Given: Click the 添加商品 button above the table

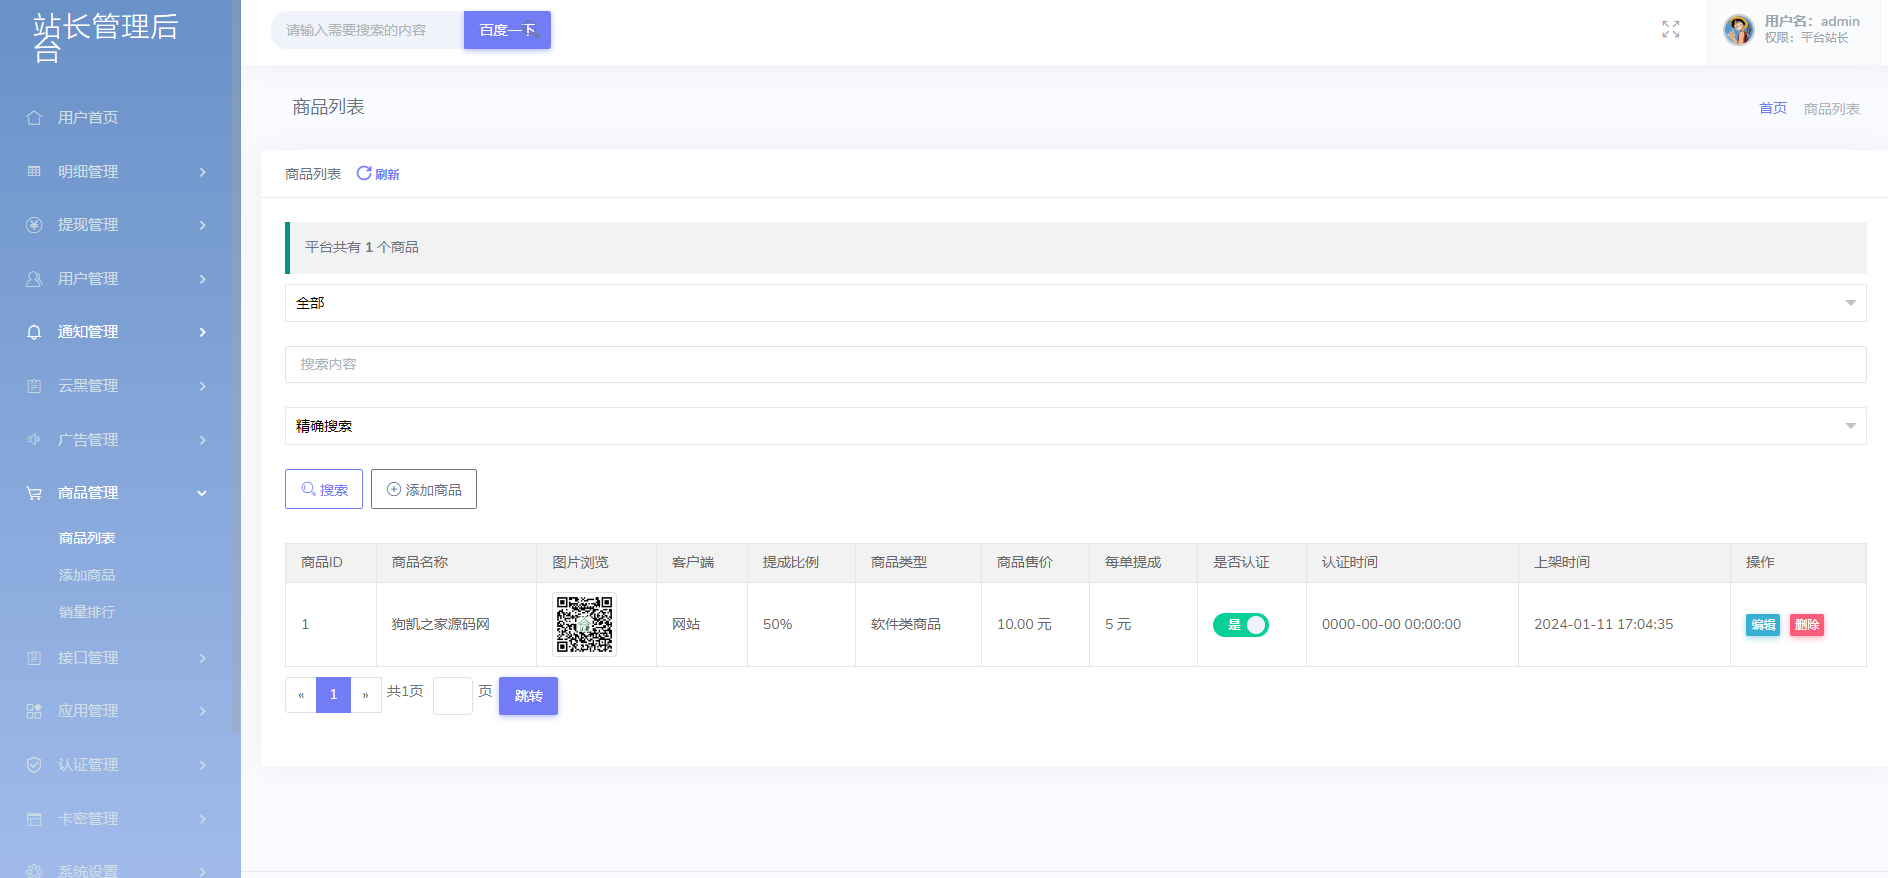Looking at the screenshot, I should point(424,489).
